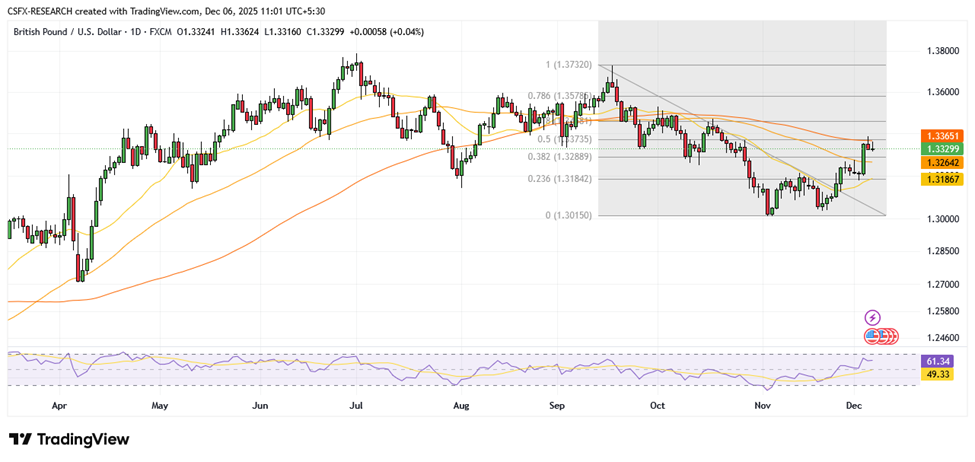Viewport: 975px width, 462px height.
Task: Select the green 1.33299 current price label
Action: pos(944,148)
